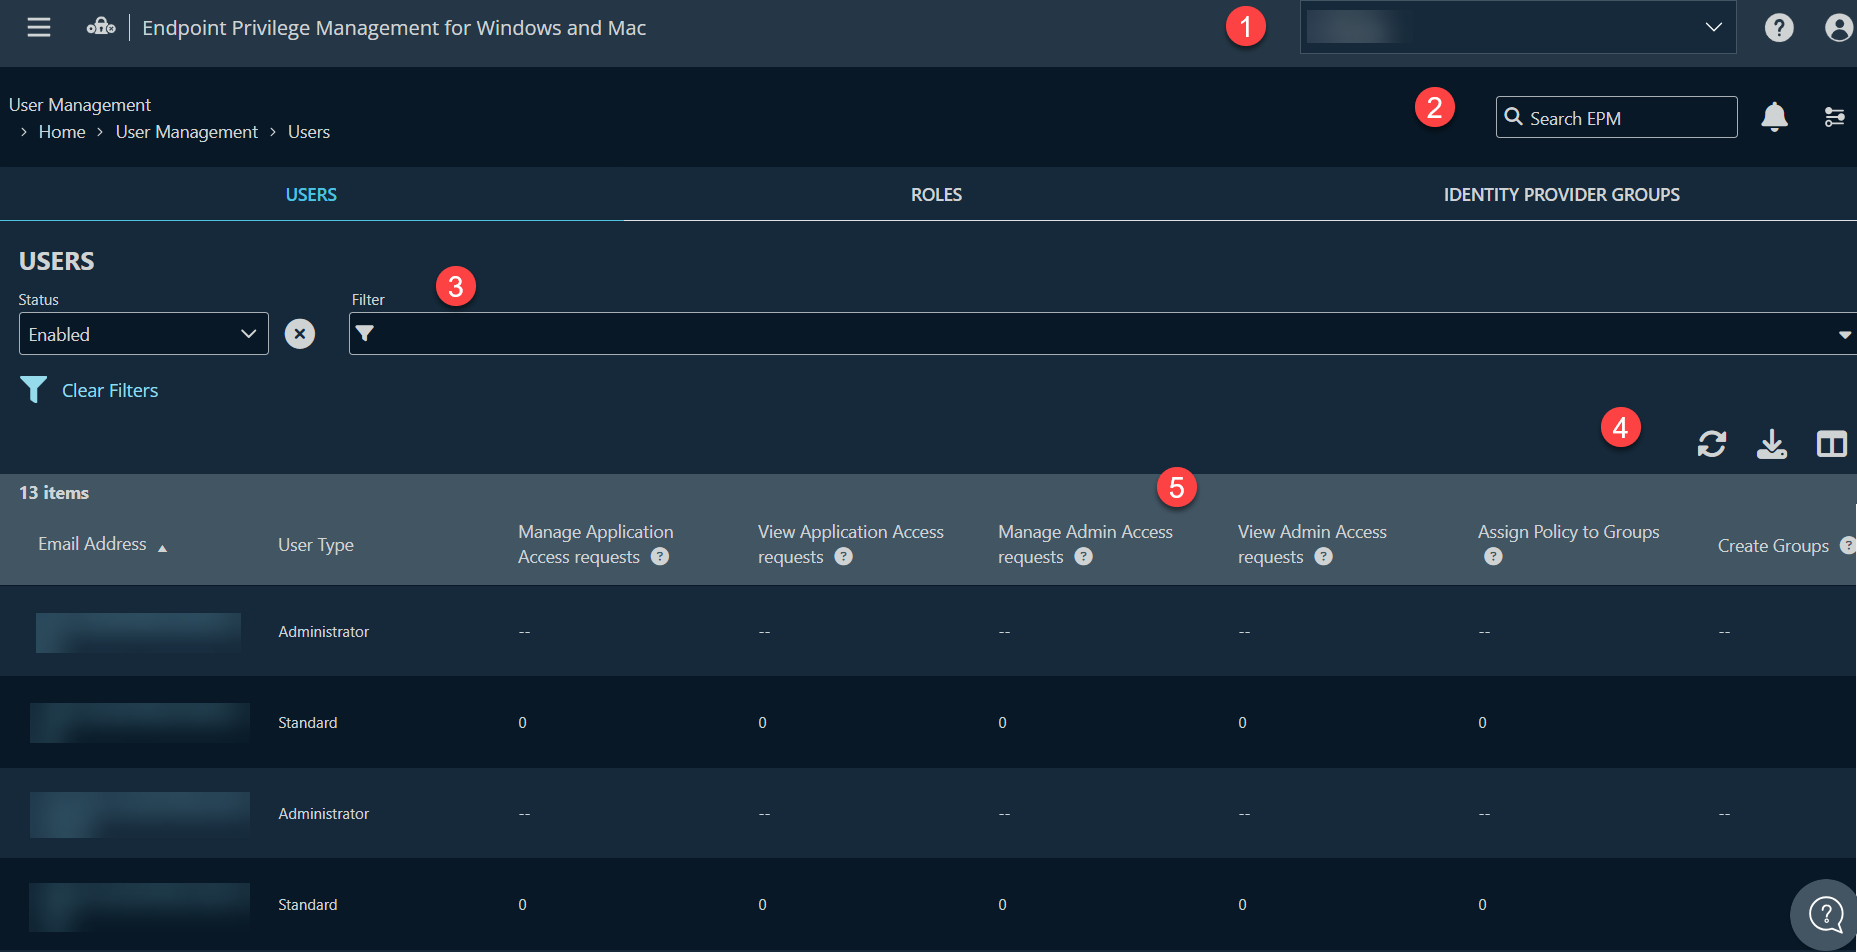
Task: Click the Create Groups column header
Action: tap(1773, 546)
